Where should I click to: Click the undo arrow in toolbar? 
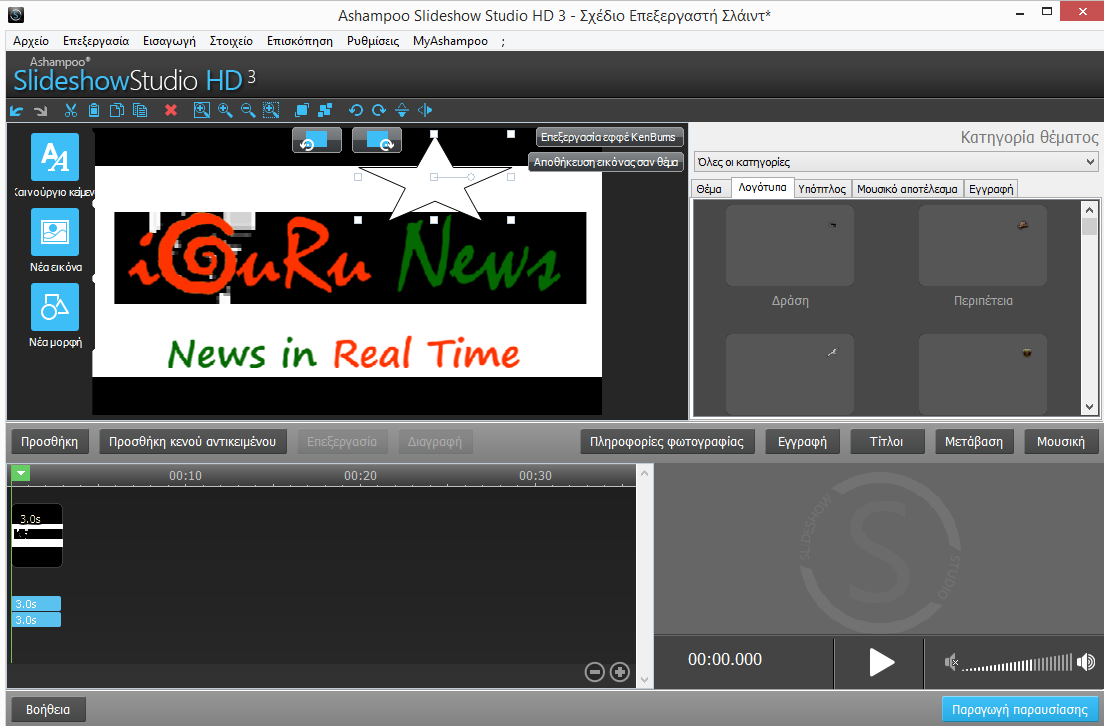pyautogui.click(x=16, y=110)
